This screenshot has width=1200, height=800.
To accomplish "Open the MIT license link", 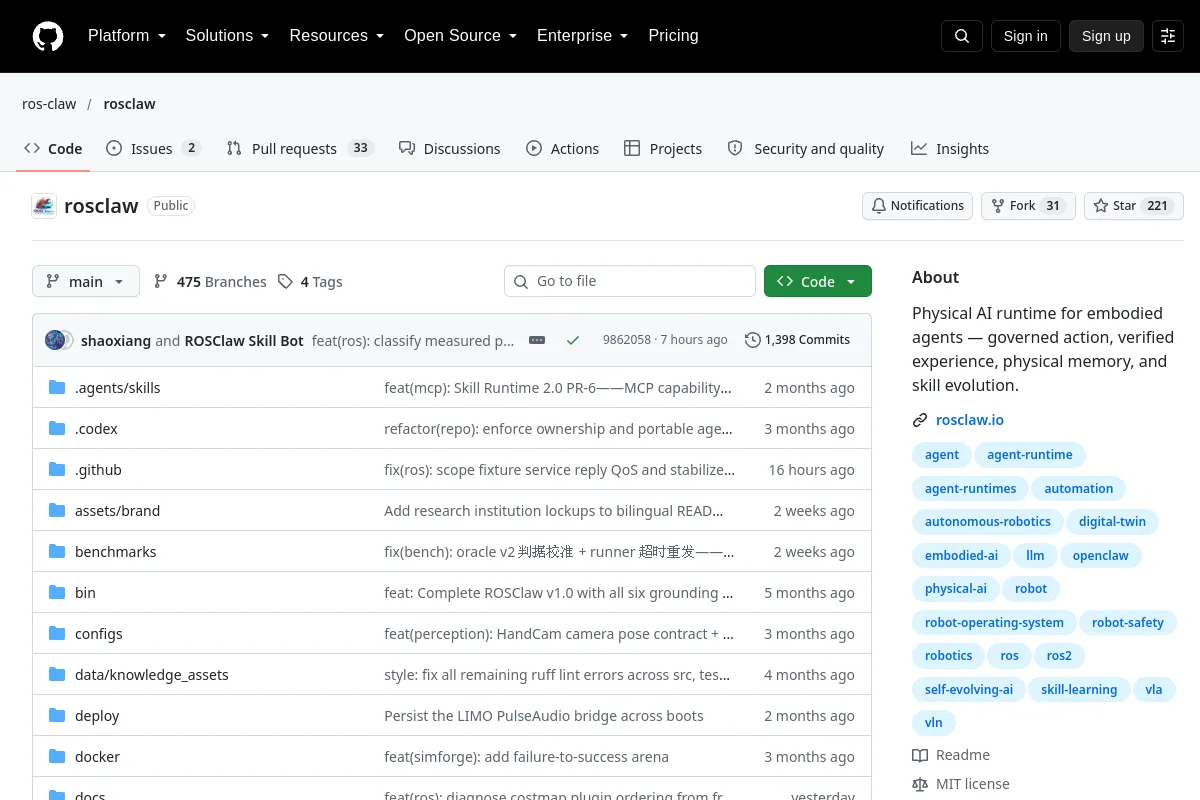I will coord(961,785).
